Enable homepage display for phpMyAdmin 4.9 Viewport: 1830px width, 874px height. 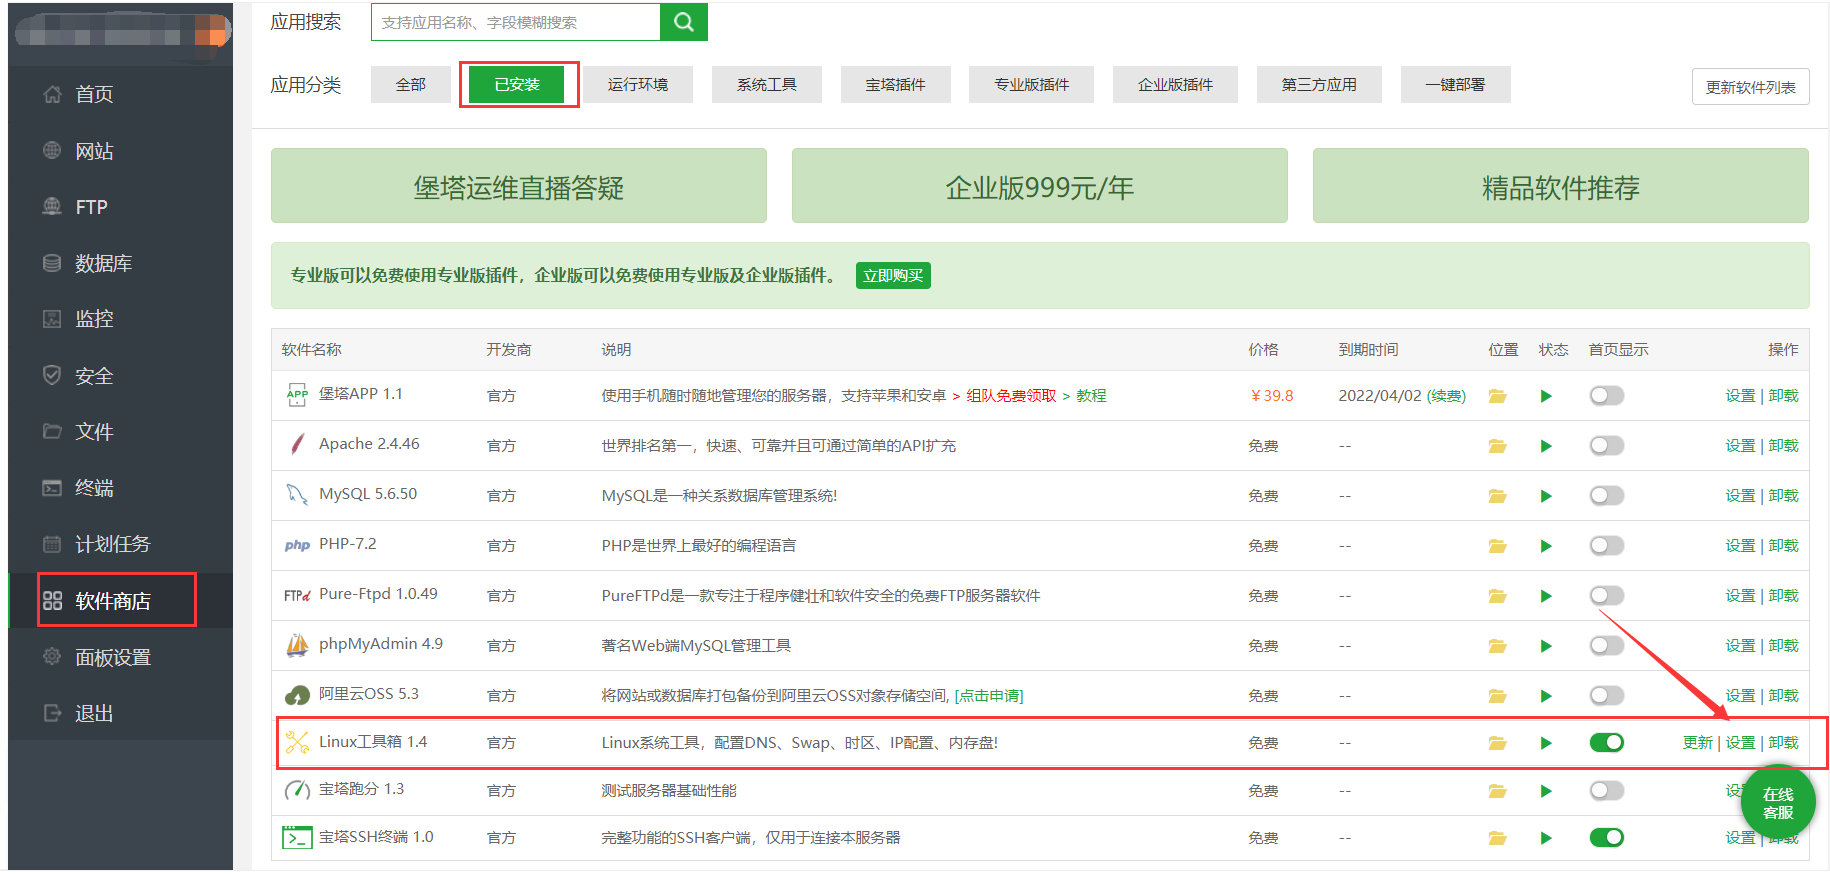pos(1607,646)
